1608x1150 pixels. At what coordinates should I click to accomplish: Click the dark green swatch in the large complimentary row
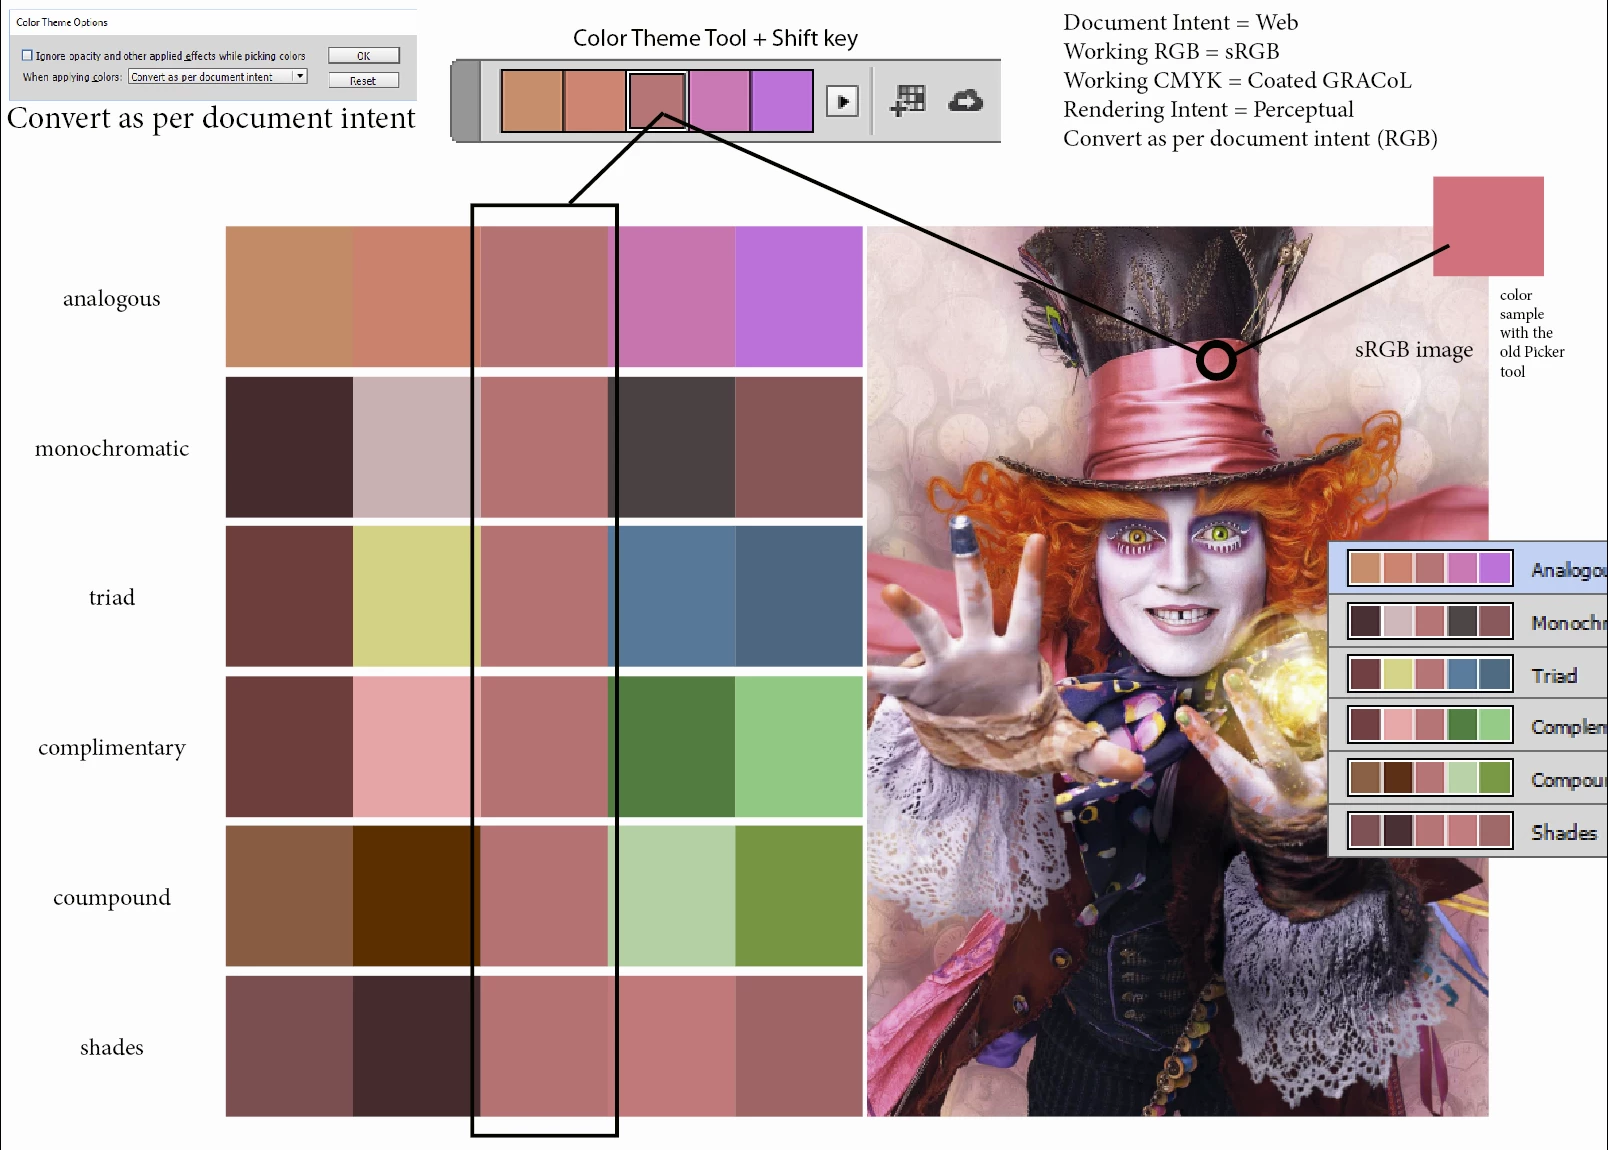click(671, 746)
